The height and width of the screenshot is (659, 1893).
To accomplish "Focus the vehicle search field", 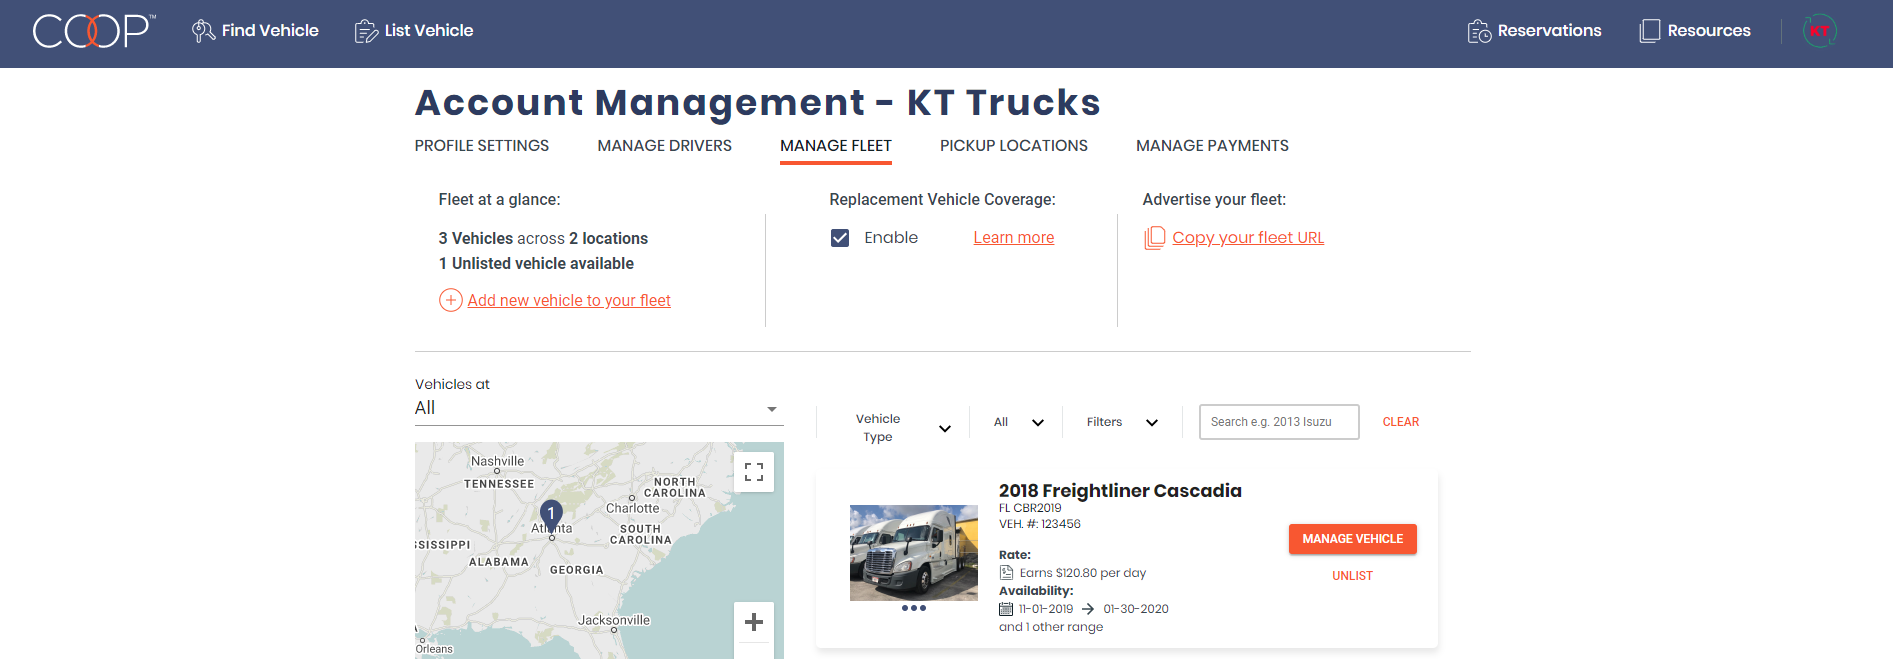I will (x=1279, y=422).
